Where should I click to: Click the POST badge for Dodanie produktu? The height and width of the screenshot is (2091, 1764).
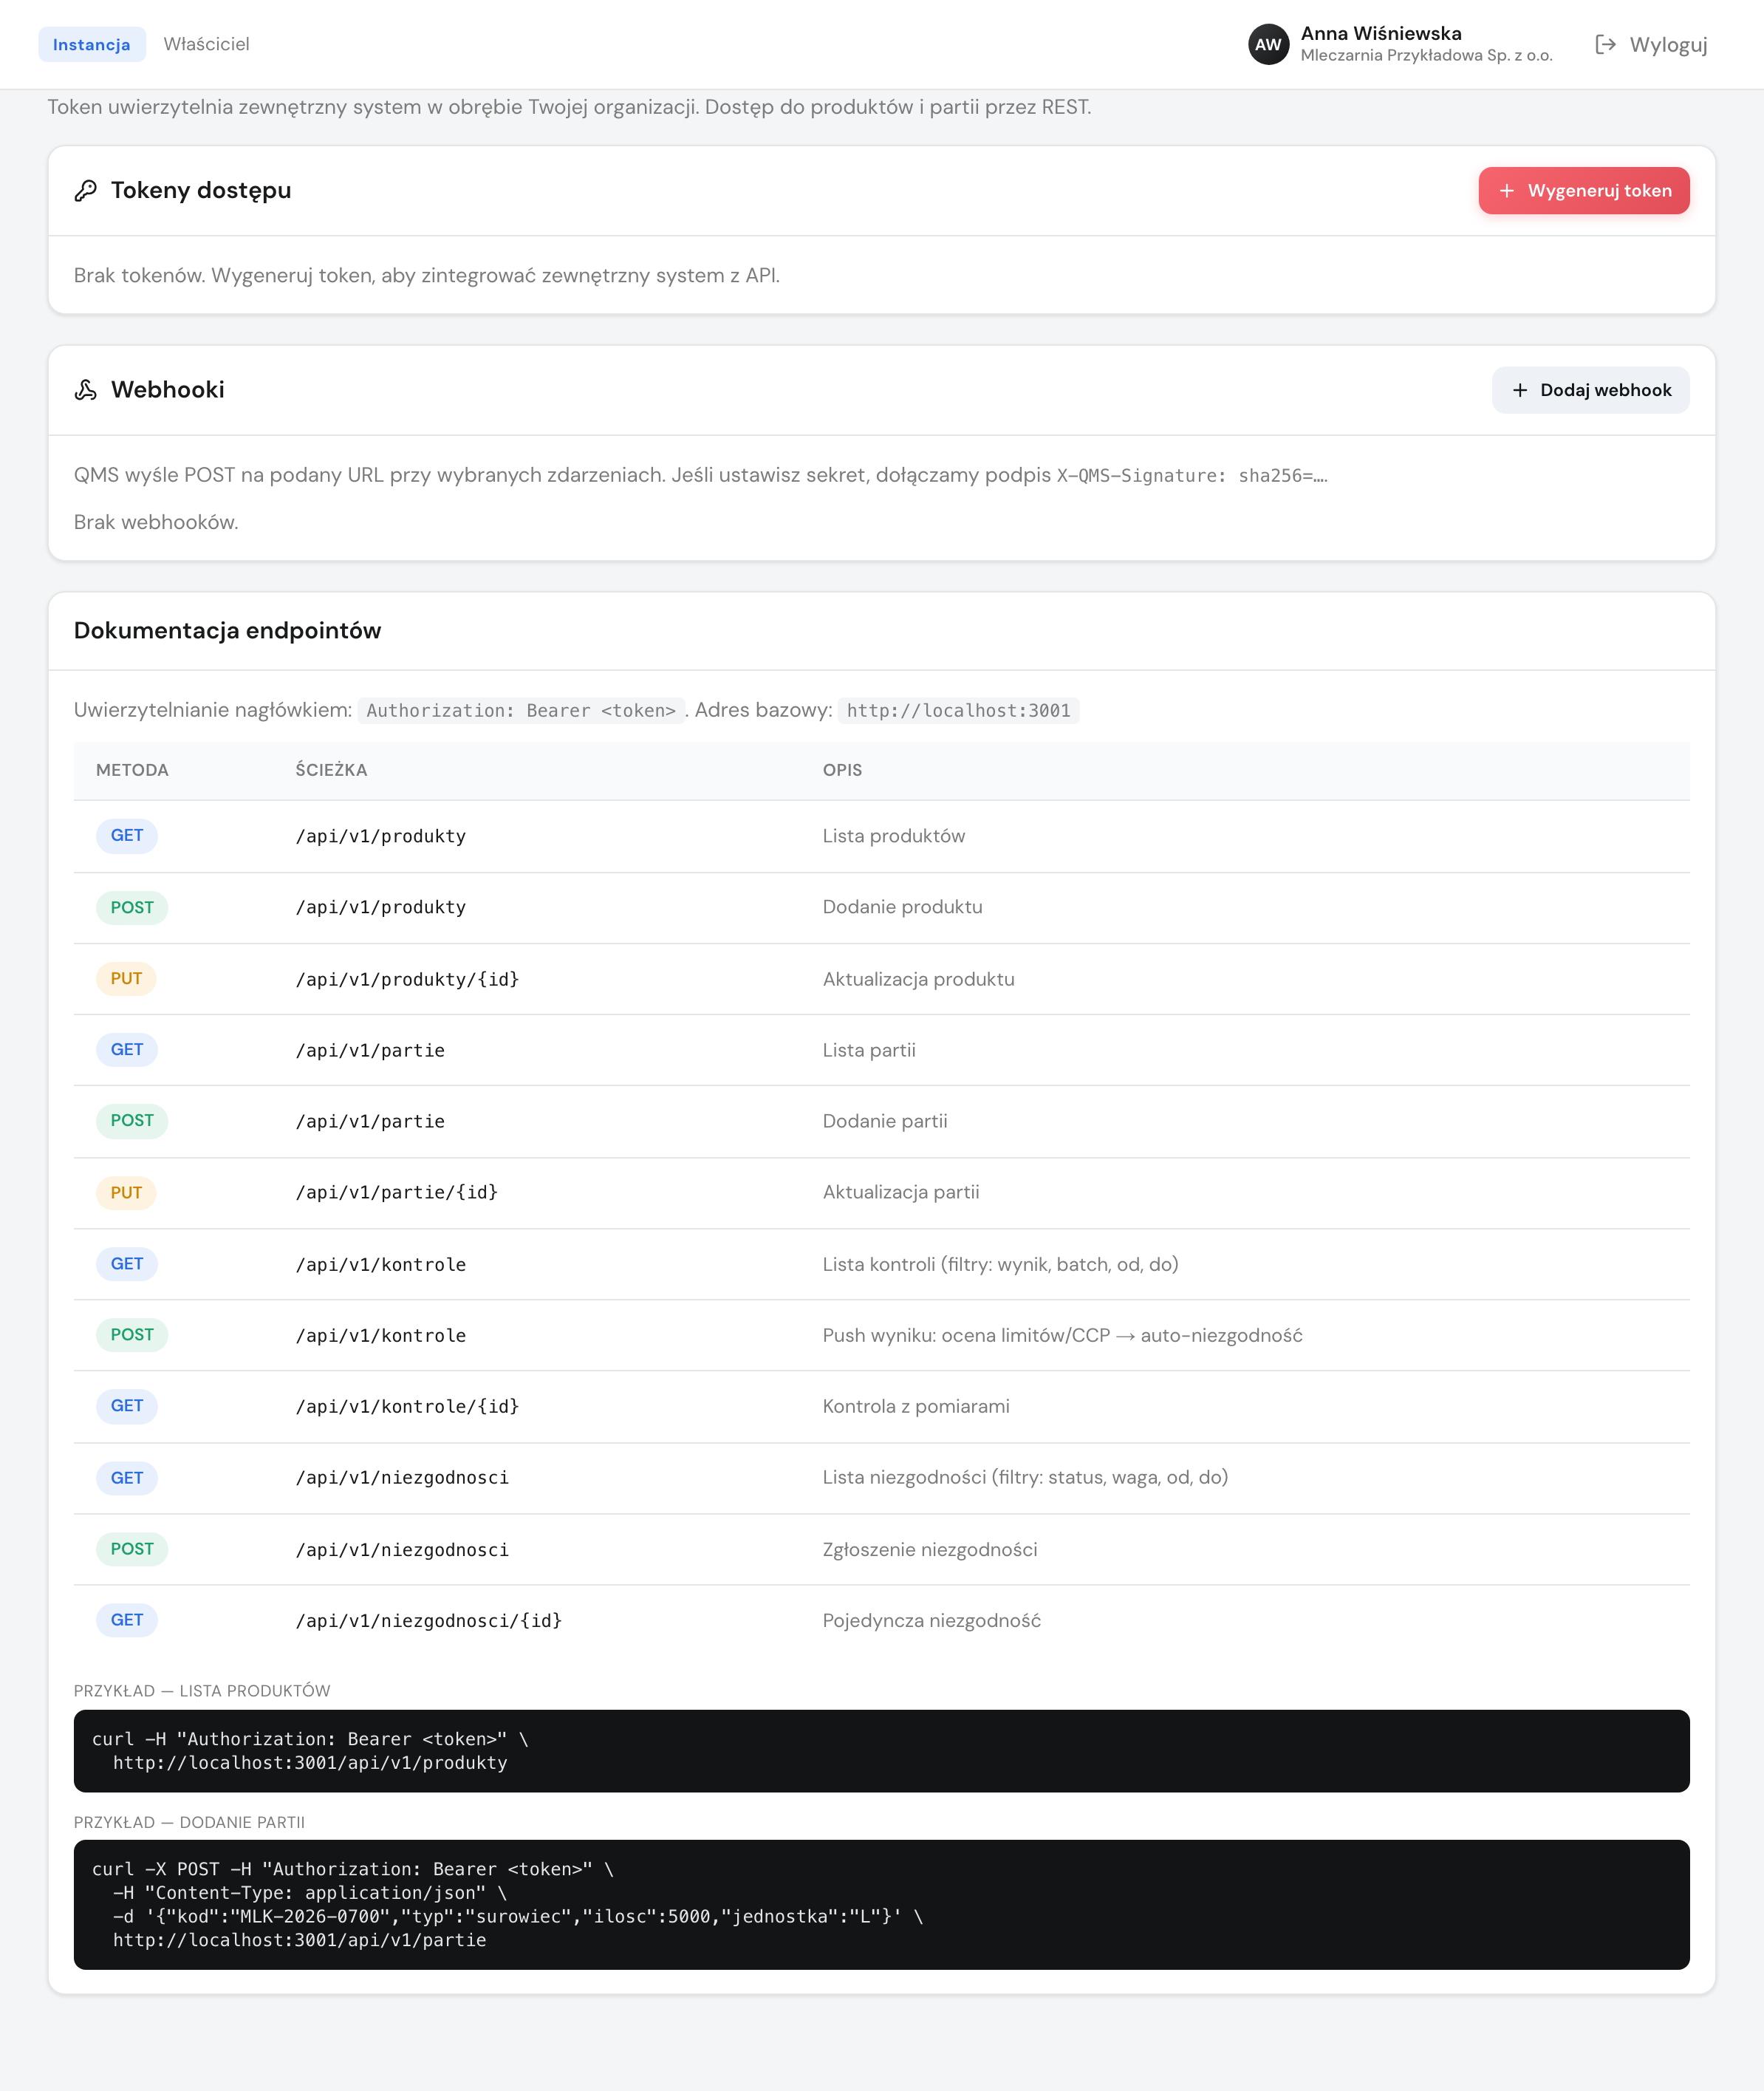tap(132, 907)
